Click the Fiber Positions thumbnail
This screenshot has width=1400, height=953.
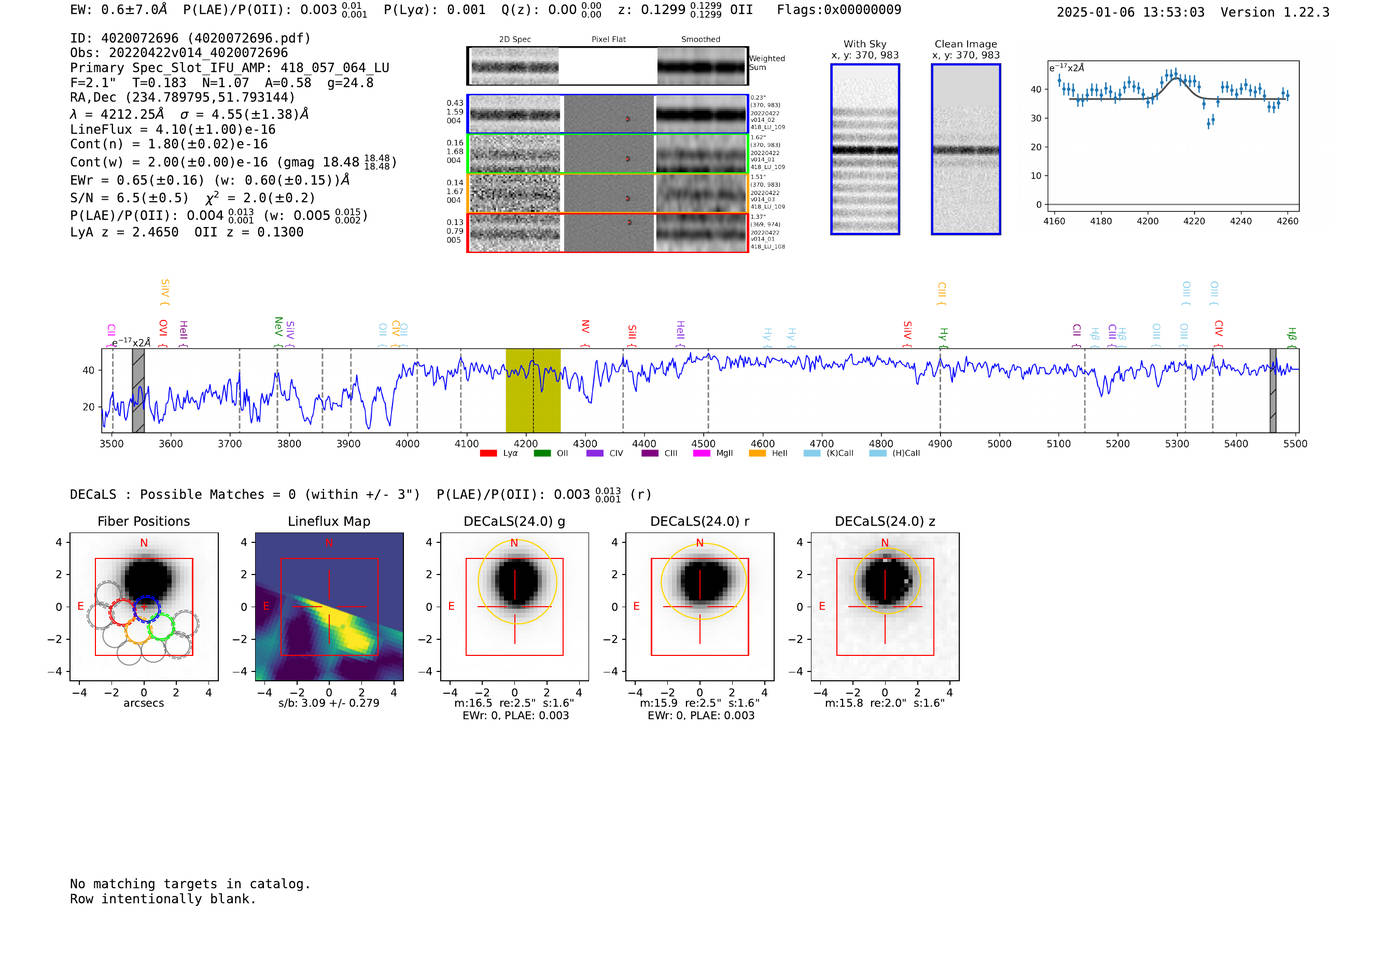pyautogui.click(x=144, y=607)
